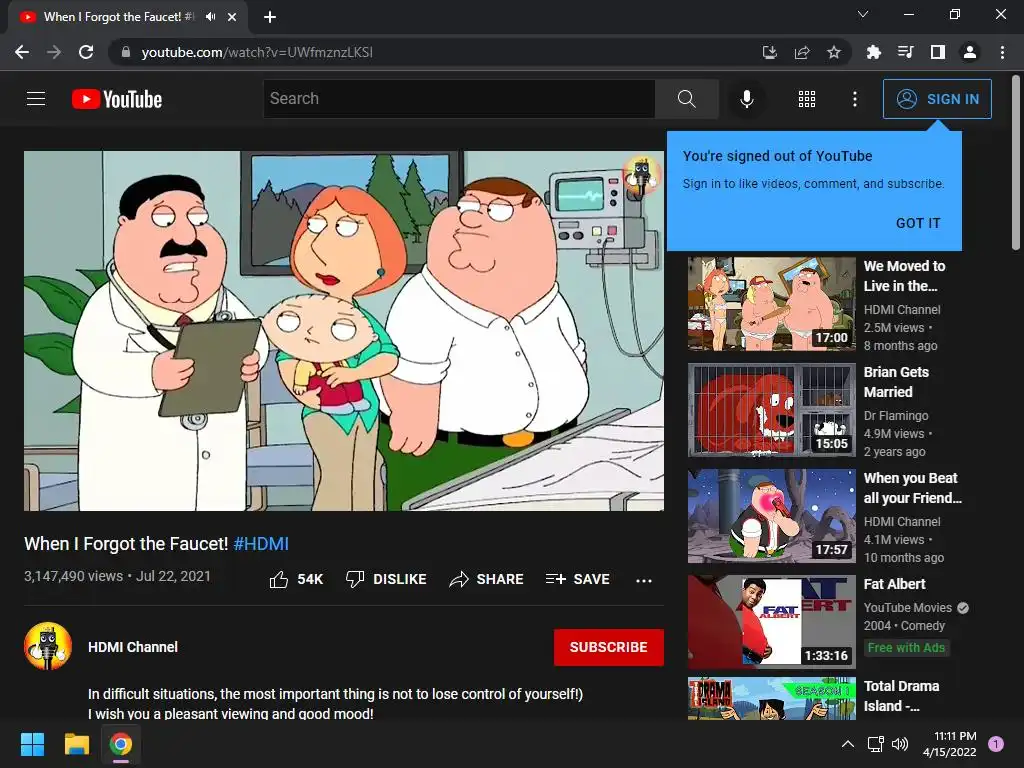
Task: Like the video with thumbs up
Action: click(296, 579)
